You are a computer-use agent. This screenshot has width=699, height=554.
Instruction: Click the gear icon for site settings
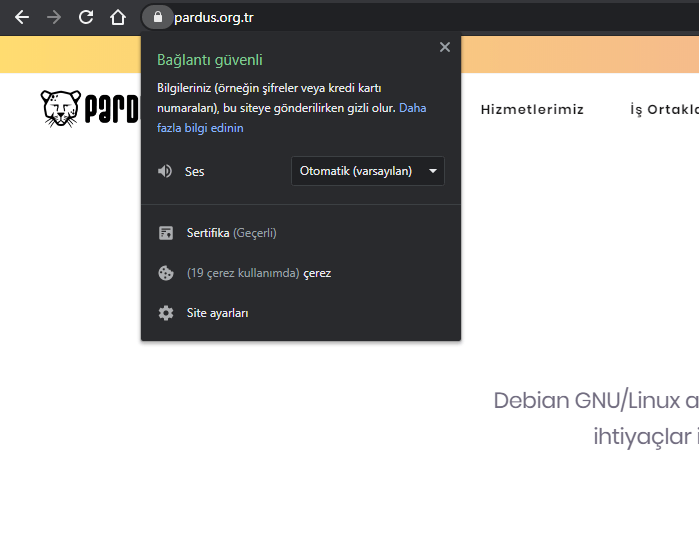pyautogui.click(x=166, y=313)
